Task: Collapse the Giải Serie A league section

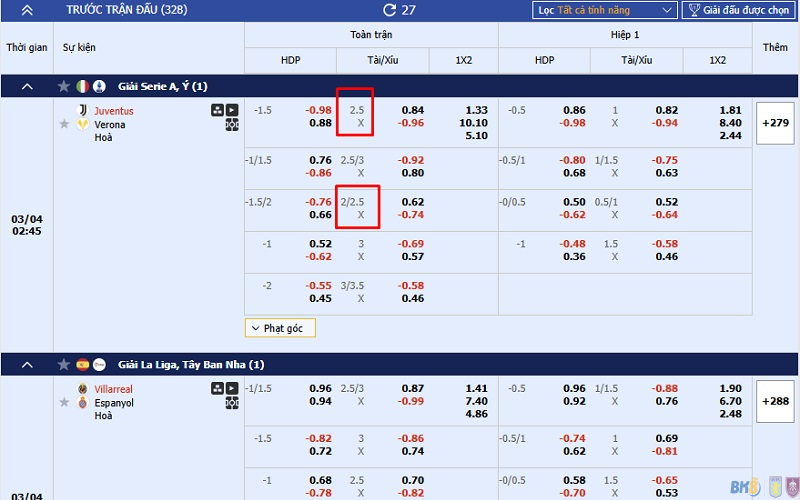Action: [26, 86]
